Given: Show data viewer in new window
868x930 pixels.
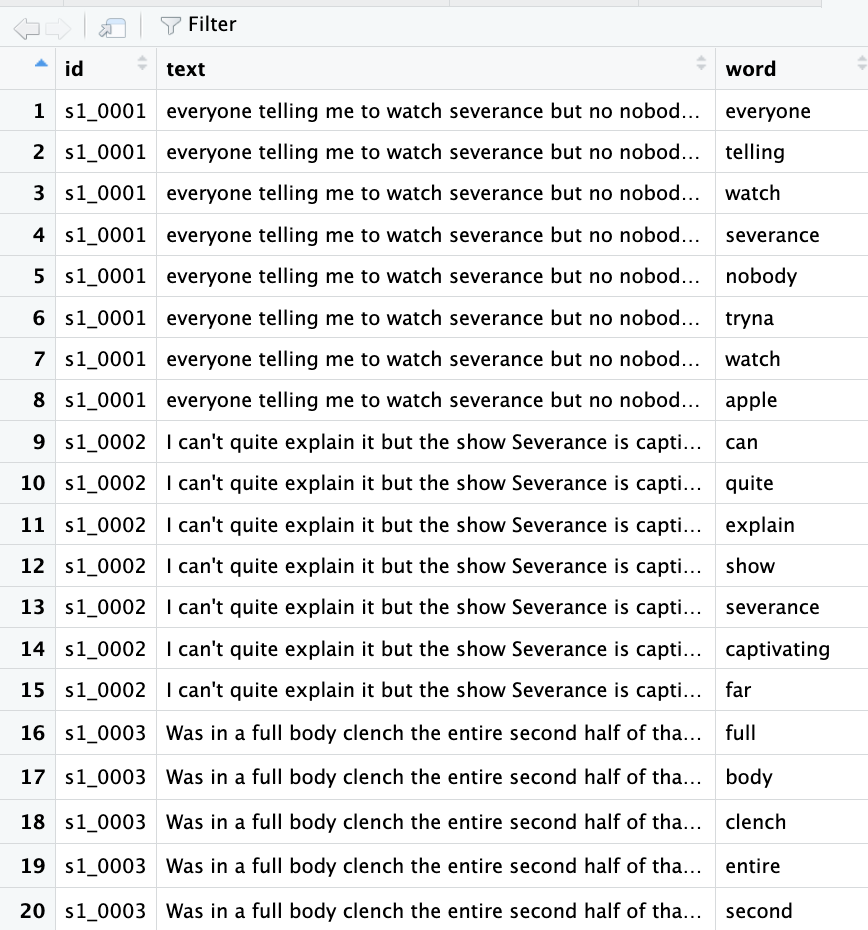Looking at the screenshot, I should tap(112, 27).
